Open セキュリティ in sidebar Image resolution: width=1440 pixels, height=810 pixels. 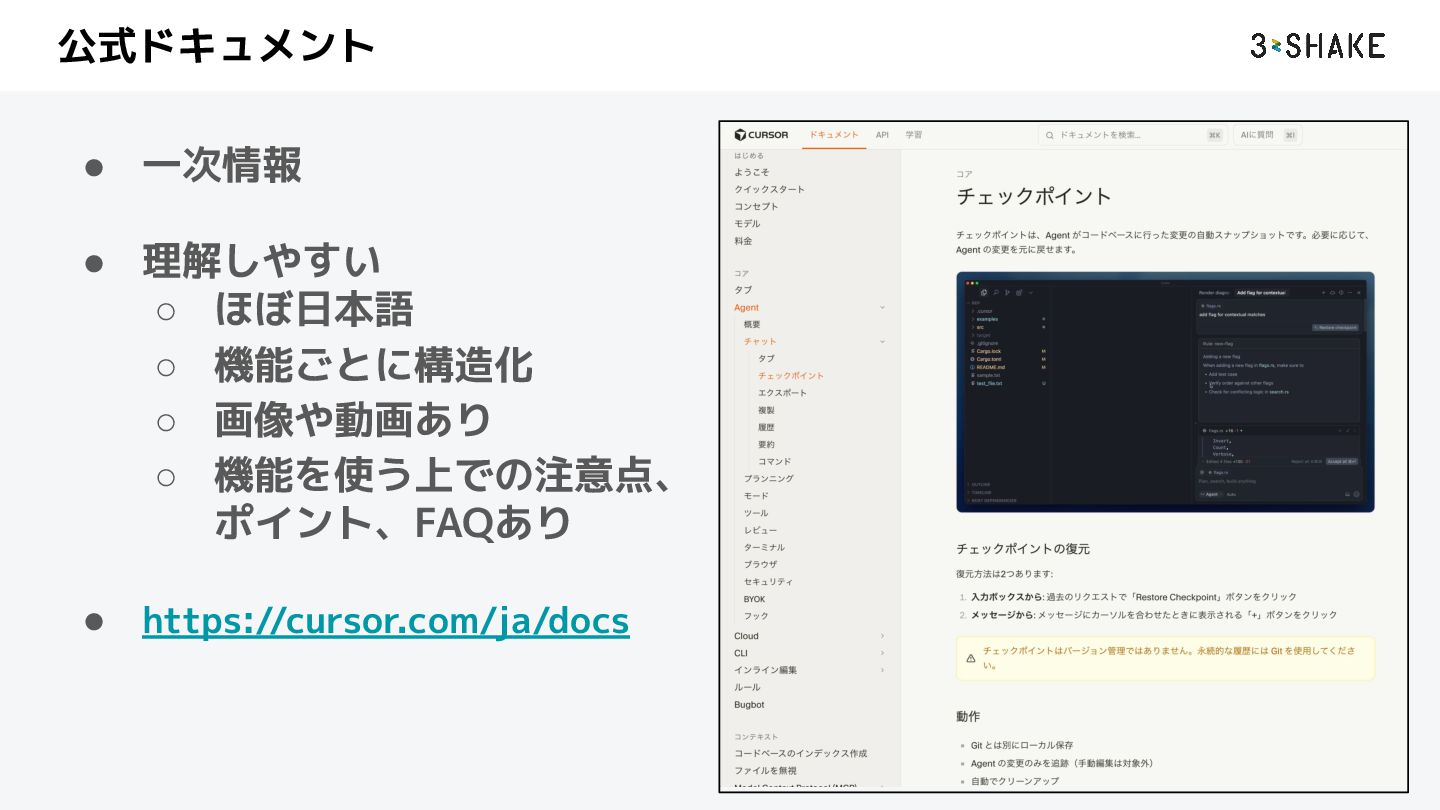768,581
